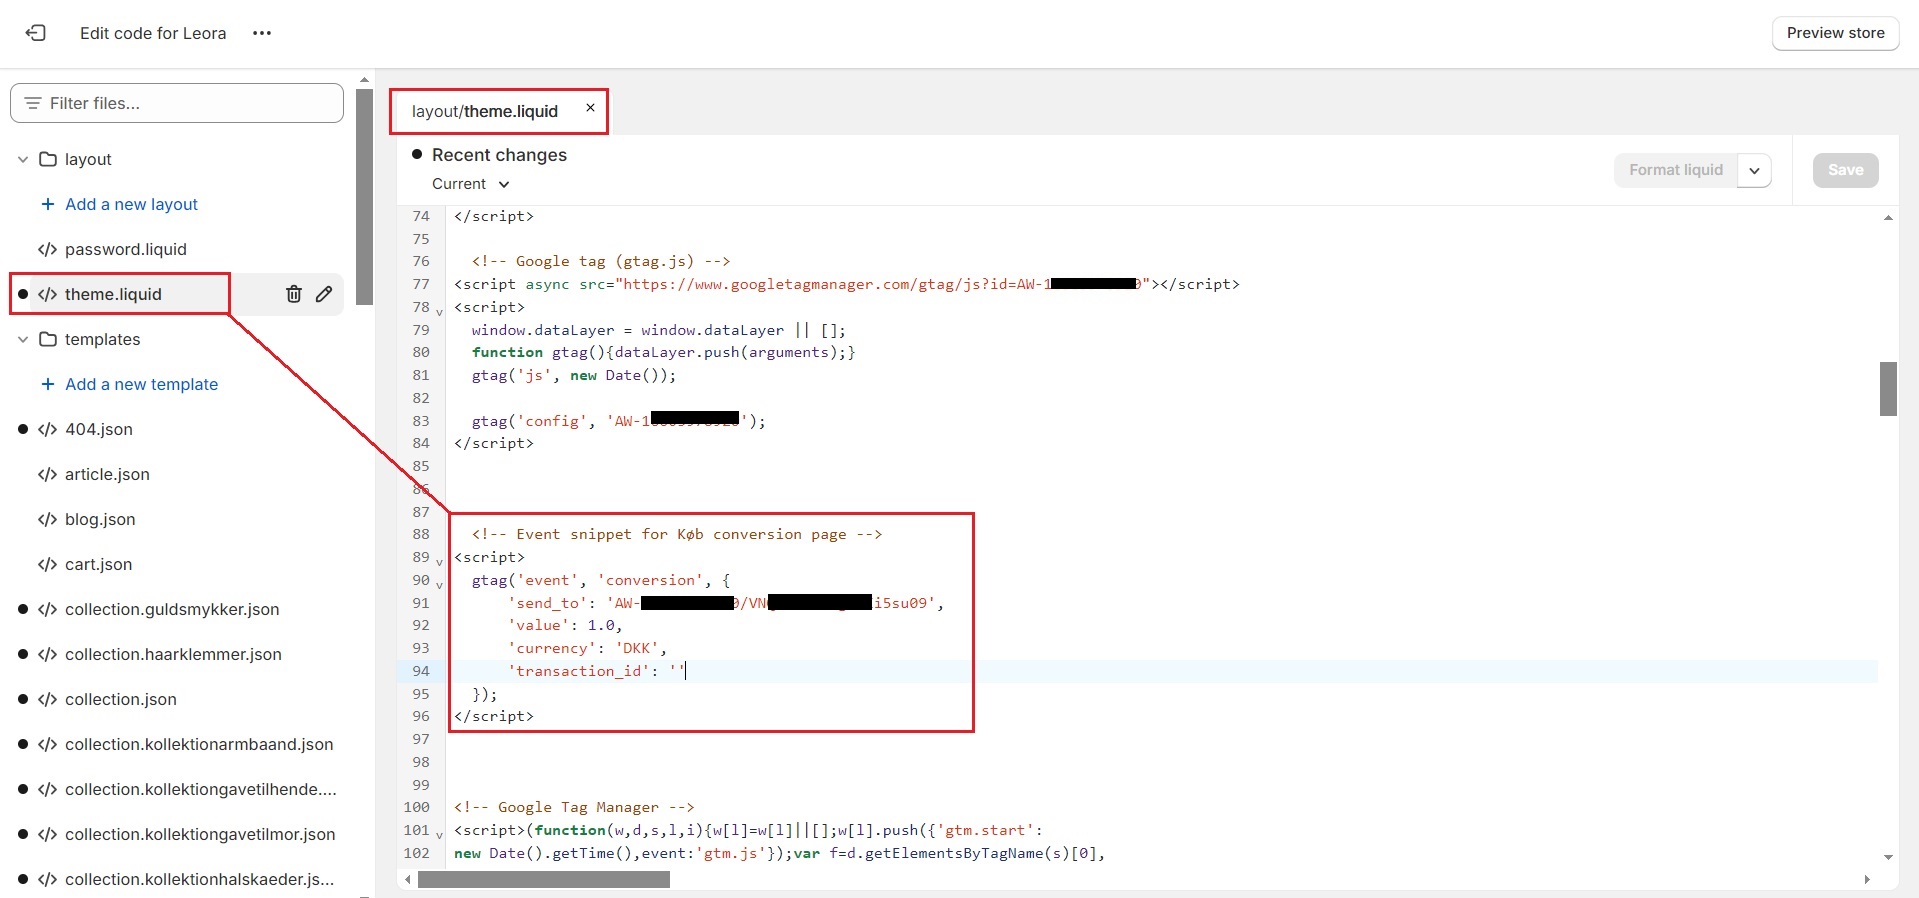Click 'currency': 'DKK' code line
This screenshot has width=1919, height=898.
tap(587, 648)
